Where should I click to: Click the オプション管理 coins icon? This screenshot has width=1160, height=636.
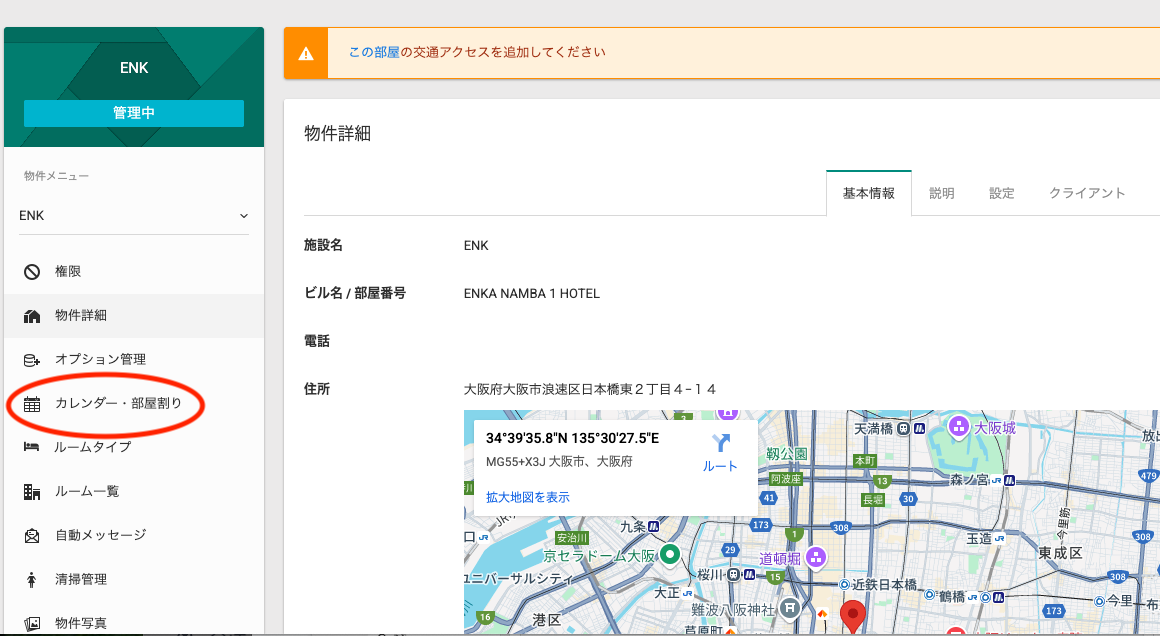[x=32, y=360]
